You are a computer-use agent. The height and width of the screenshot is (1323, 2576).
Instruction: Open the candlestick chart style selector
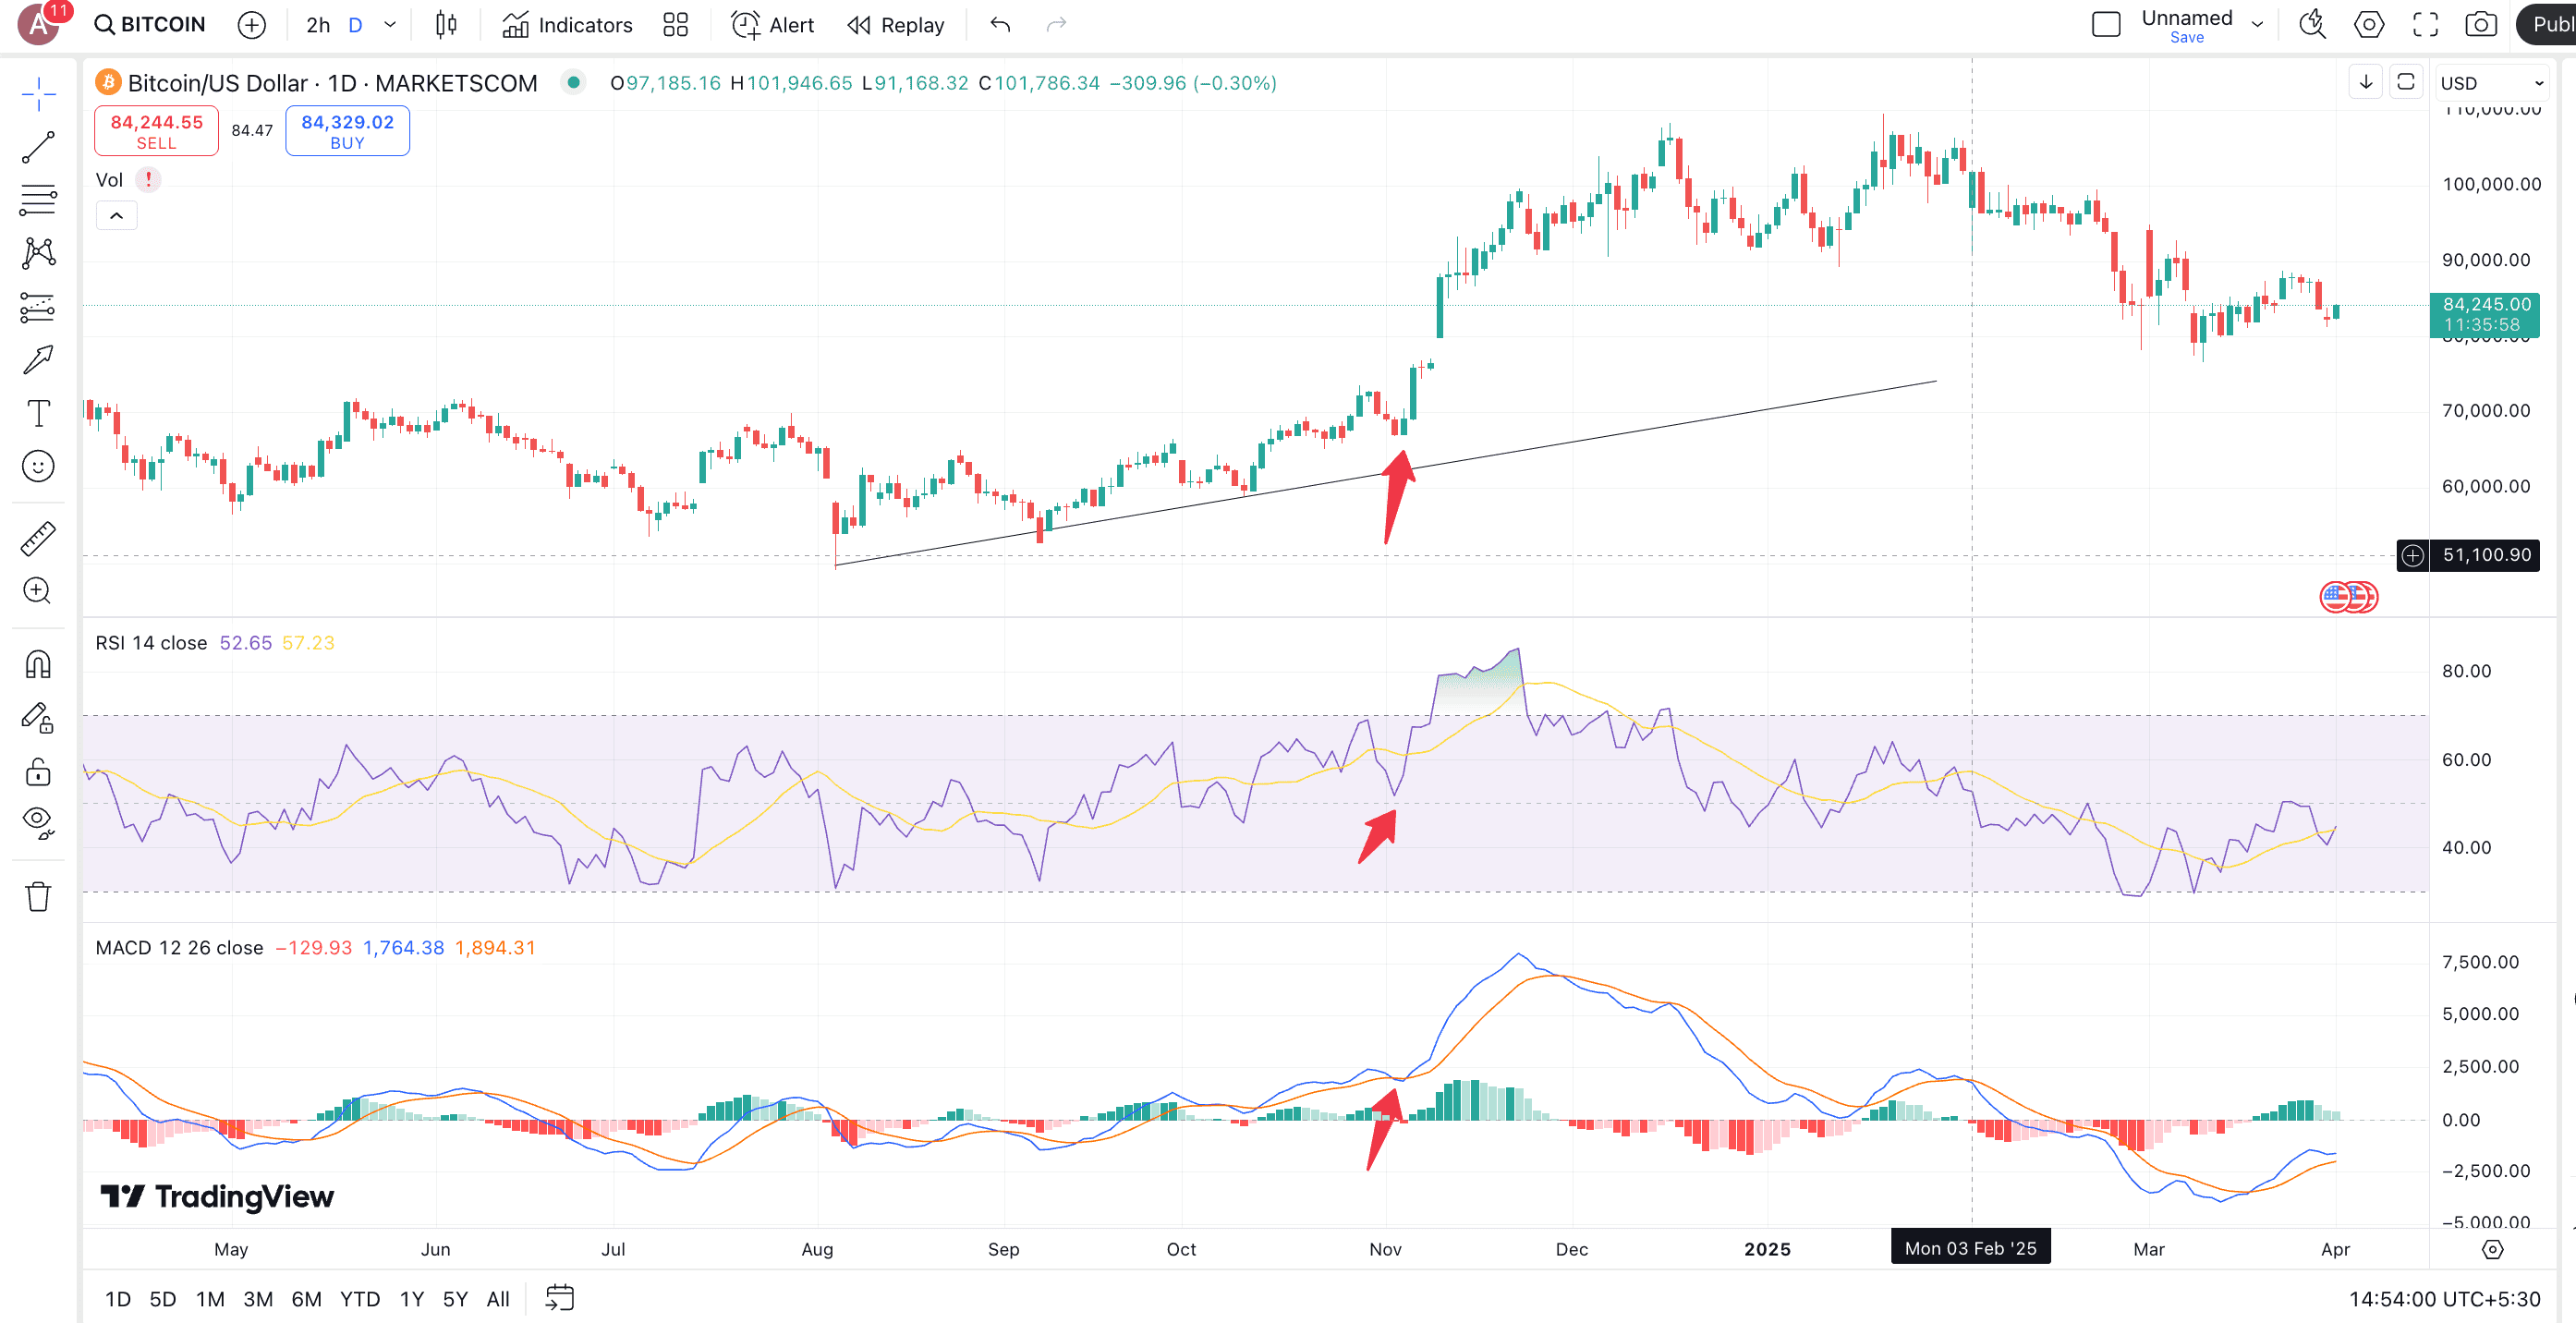click(x=446, y=25)
